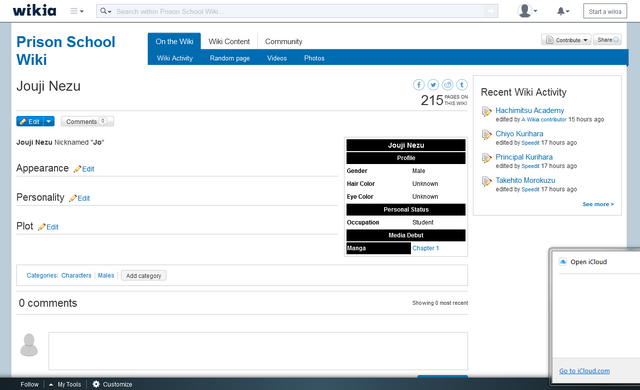Click the Customize gear icon

[x=96, y=384]
